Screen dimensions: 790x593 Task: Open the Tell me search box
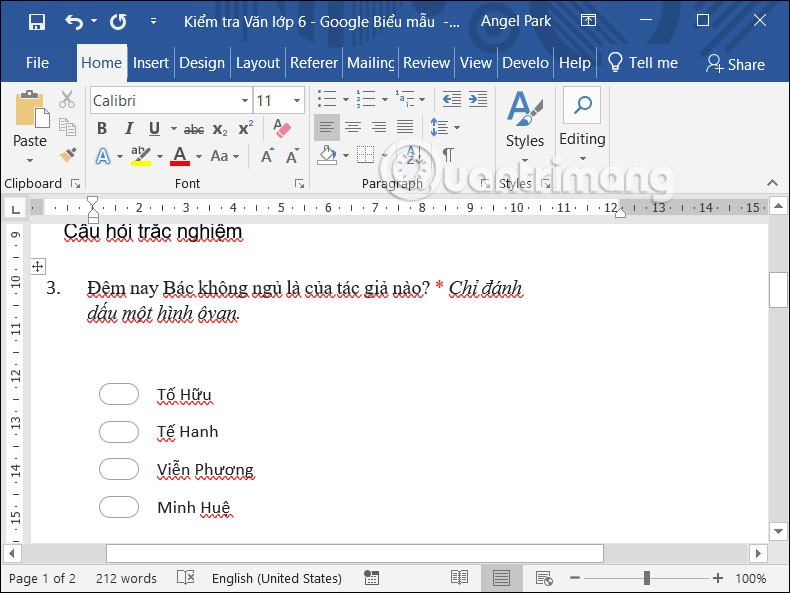[x=643, y=63]
